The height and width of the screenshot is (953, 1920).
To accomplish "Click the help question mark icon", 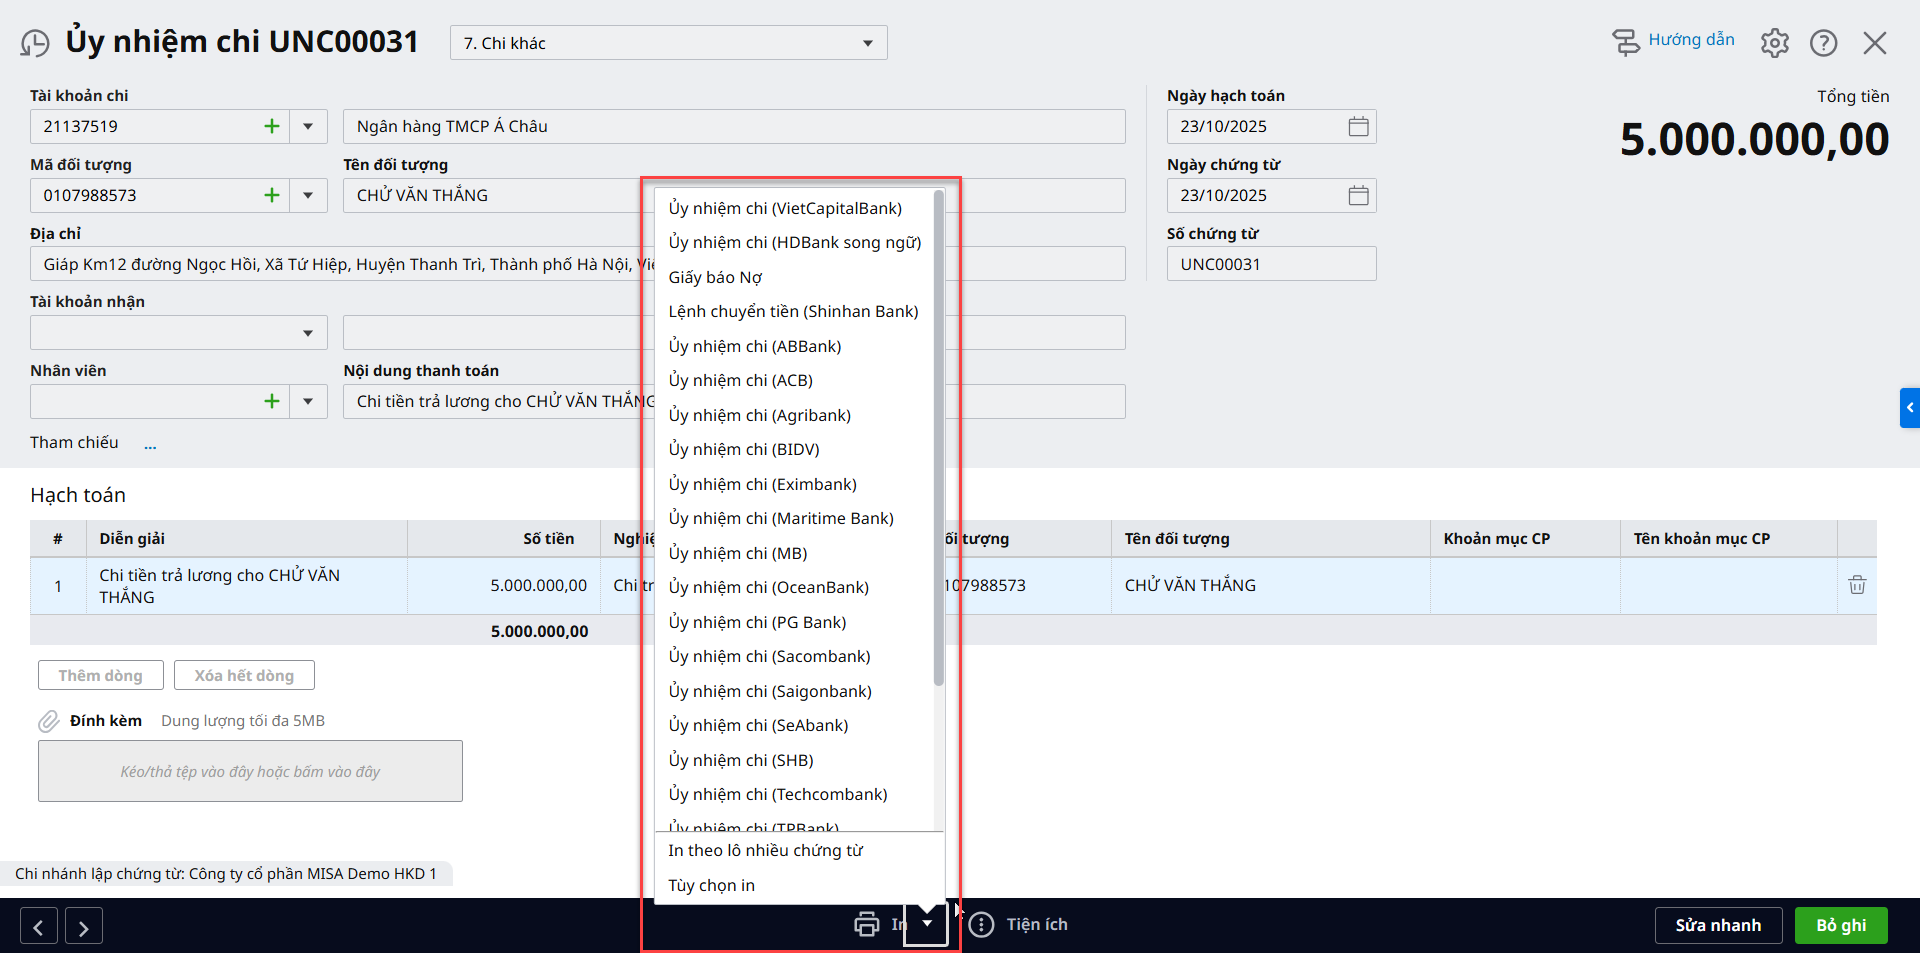I will coord(1823,43).
